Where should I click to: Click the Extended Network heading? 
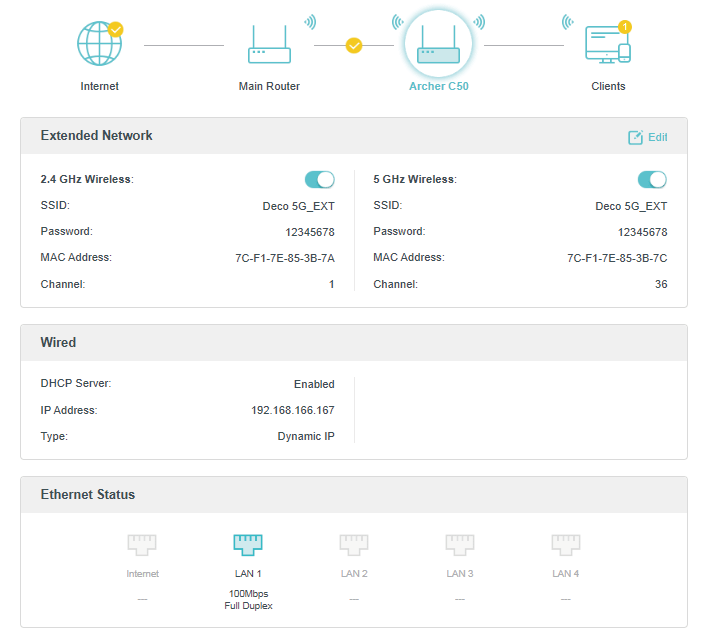coord(96,135)
